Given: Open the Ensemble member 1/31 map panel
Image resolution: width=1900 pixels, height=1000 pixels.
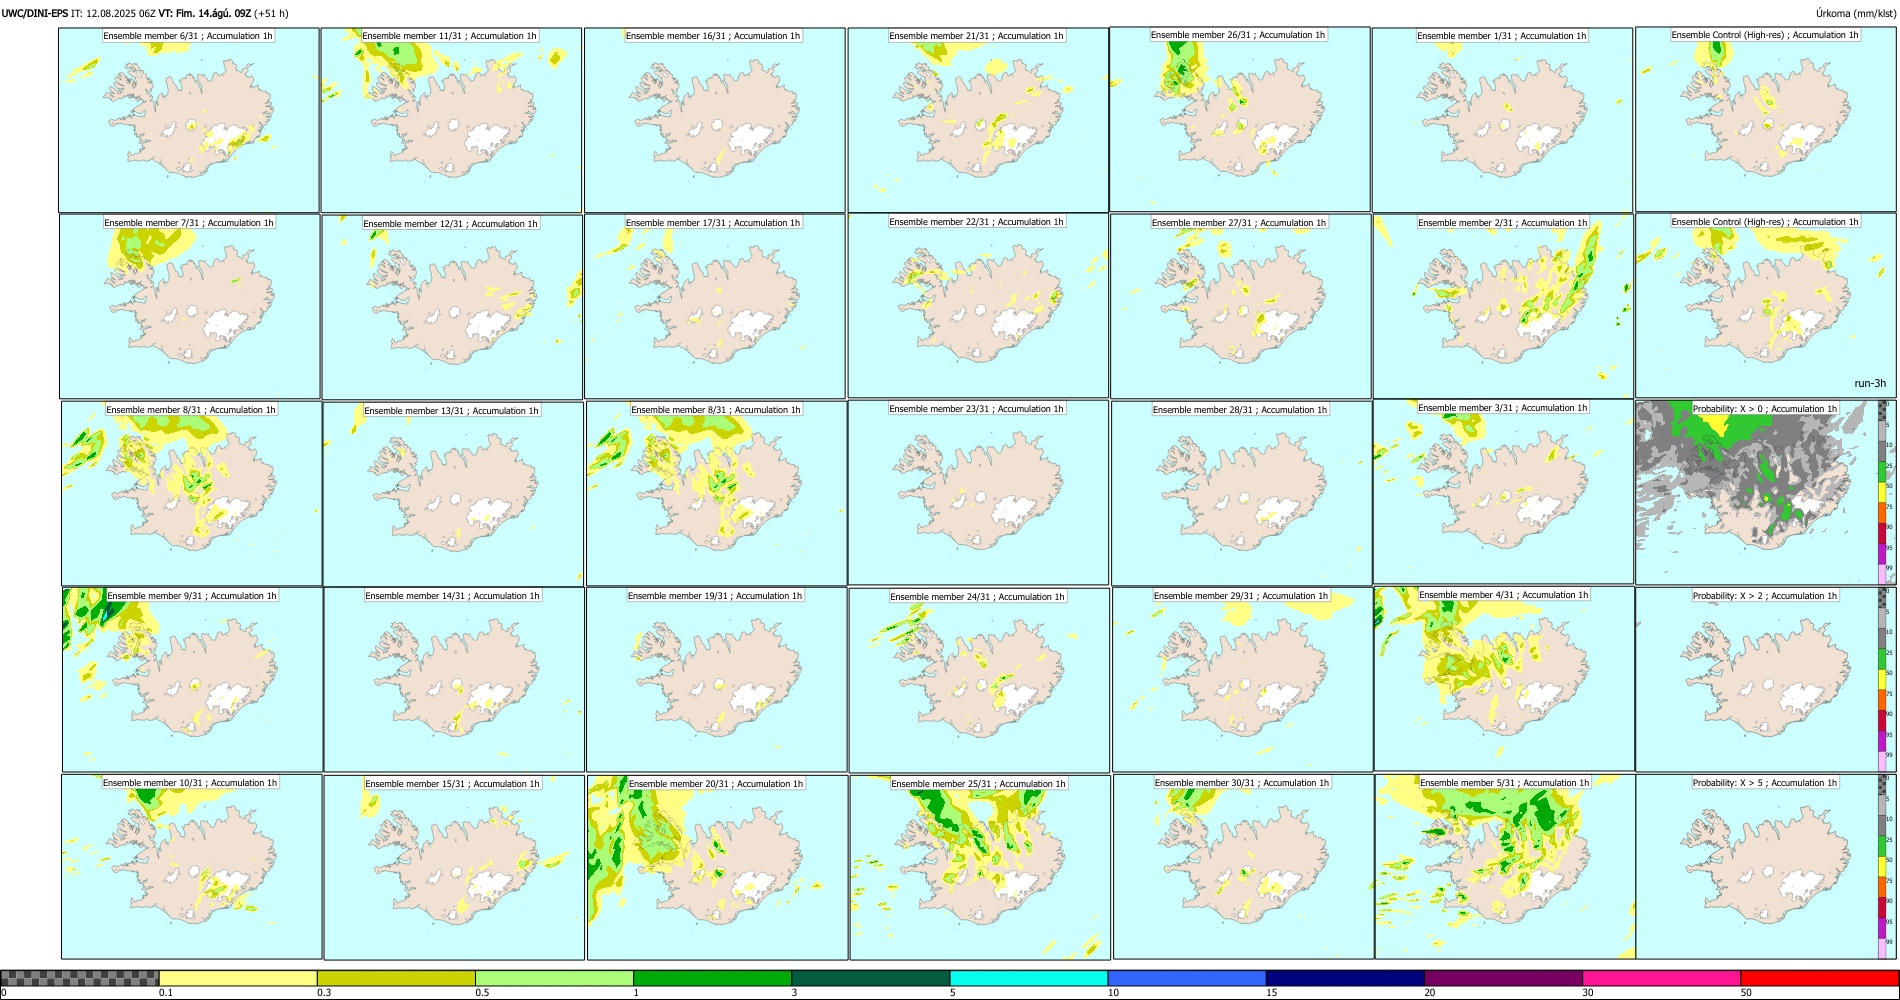Looking at the screenshot, I should click(x=1502, y=120).
